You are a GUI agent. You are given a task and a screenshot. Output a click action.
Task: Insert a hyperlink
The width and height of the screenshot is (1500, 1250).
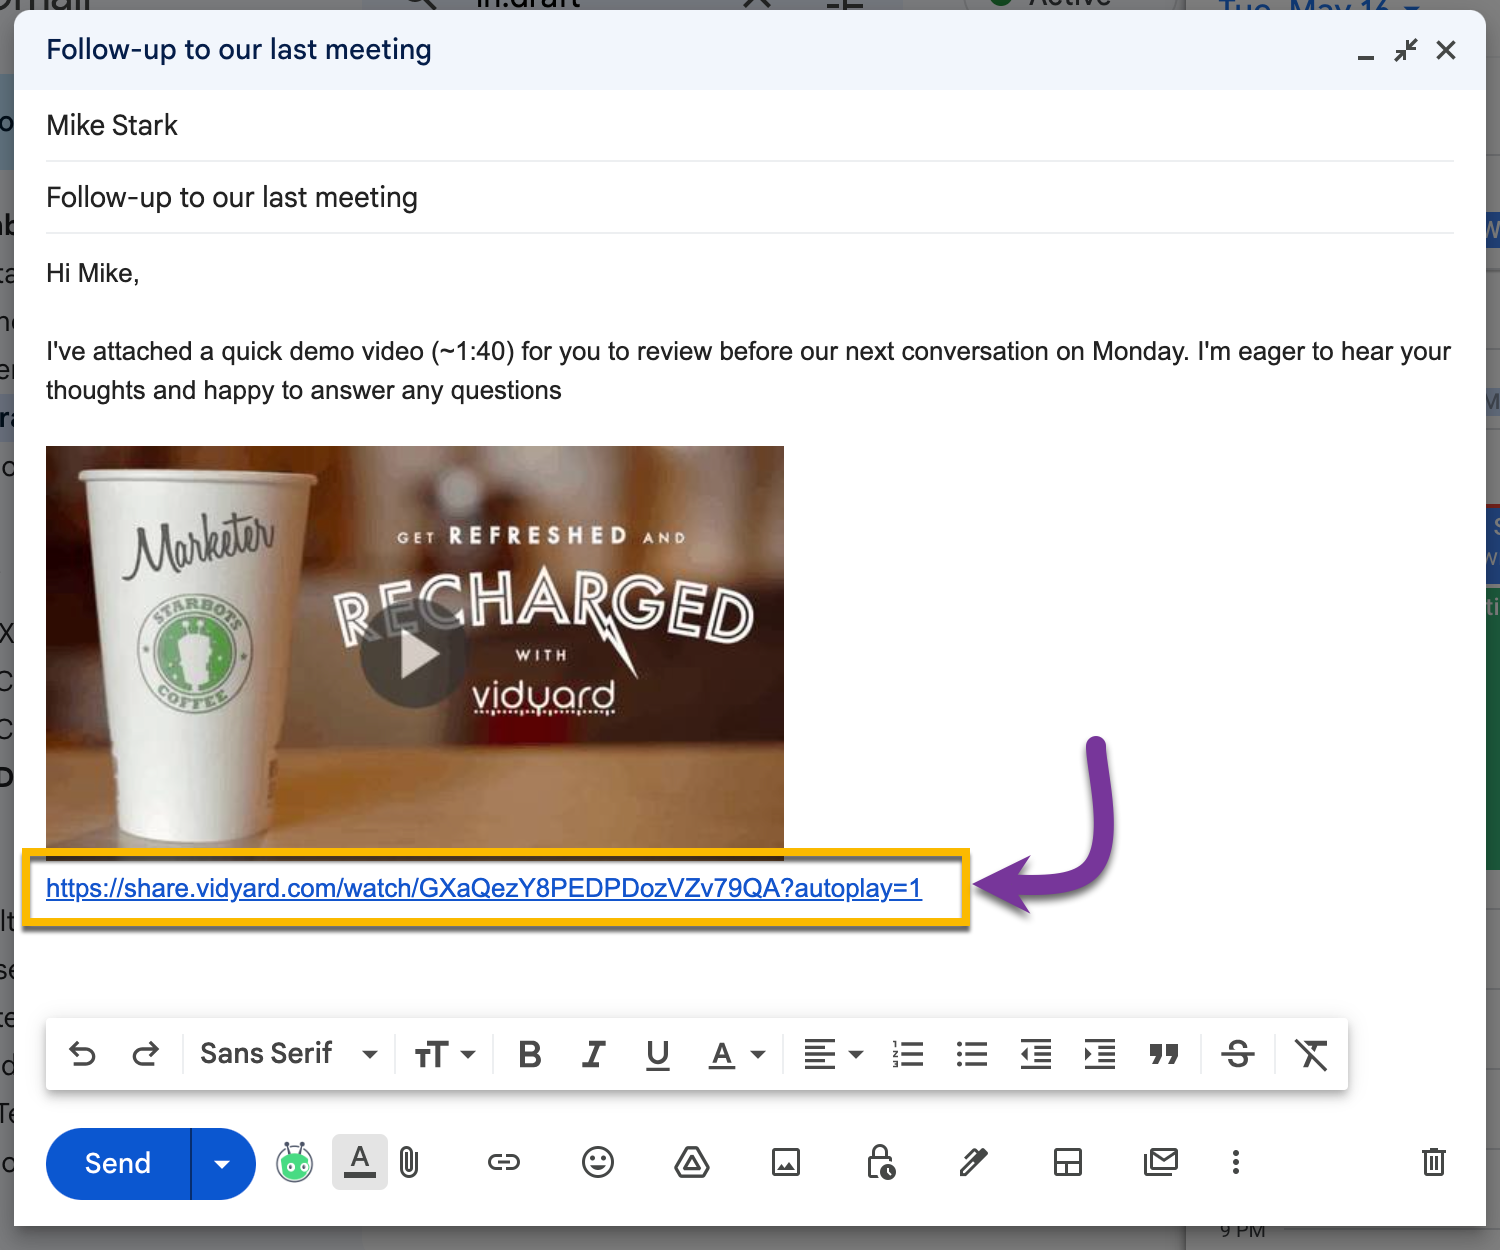click(504, 1162)
